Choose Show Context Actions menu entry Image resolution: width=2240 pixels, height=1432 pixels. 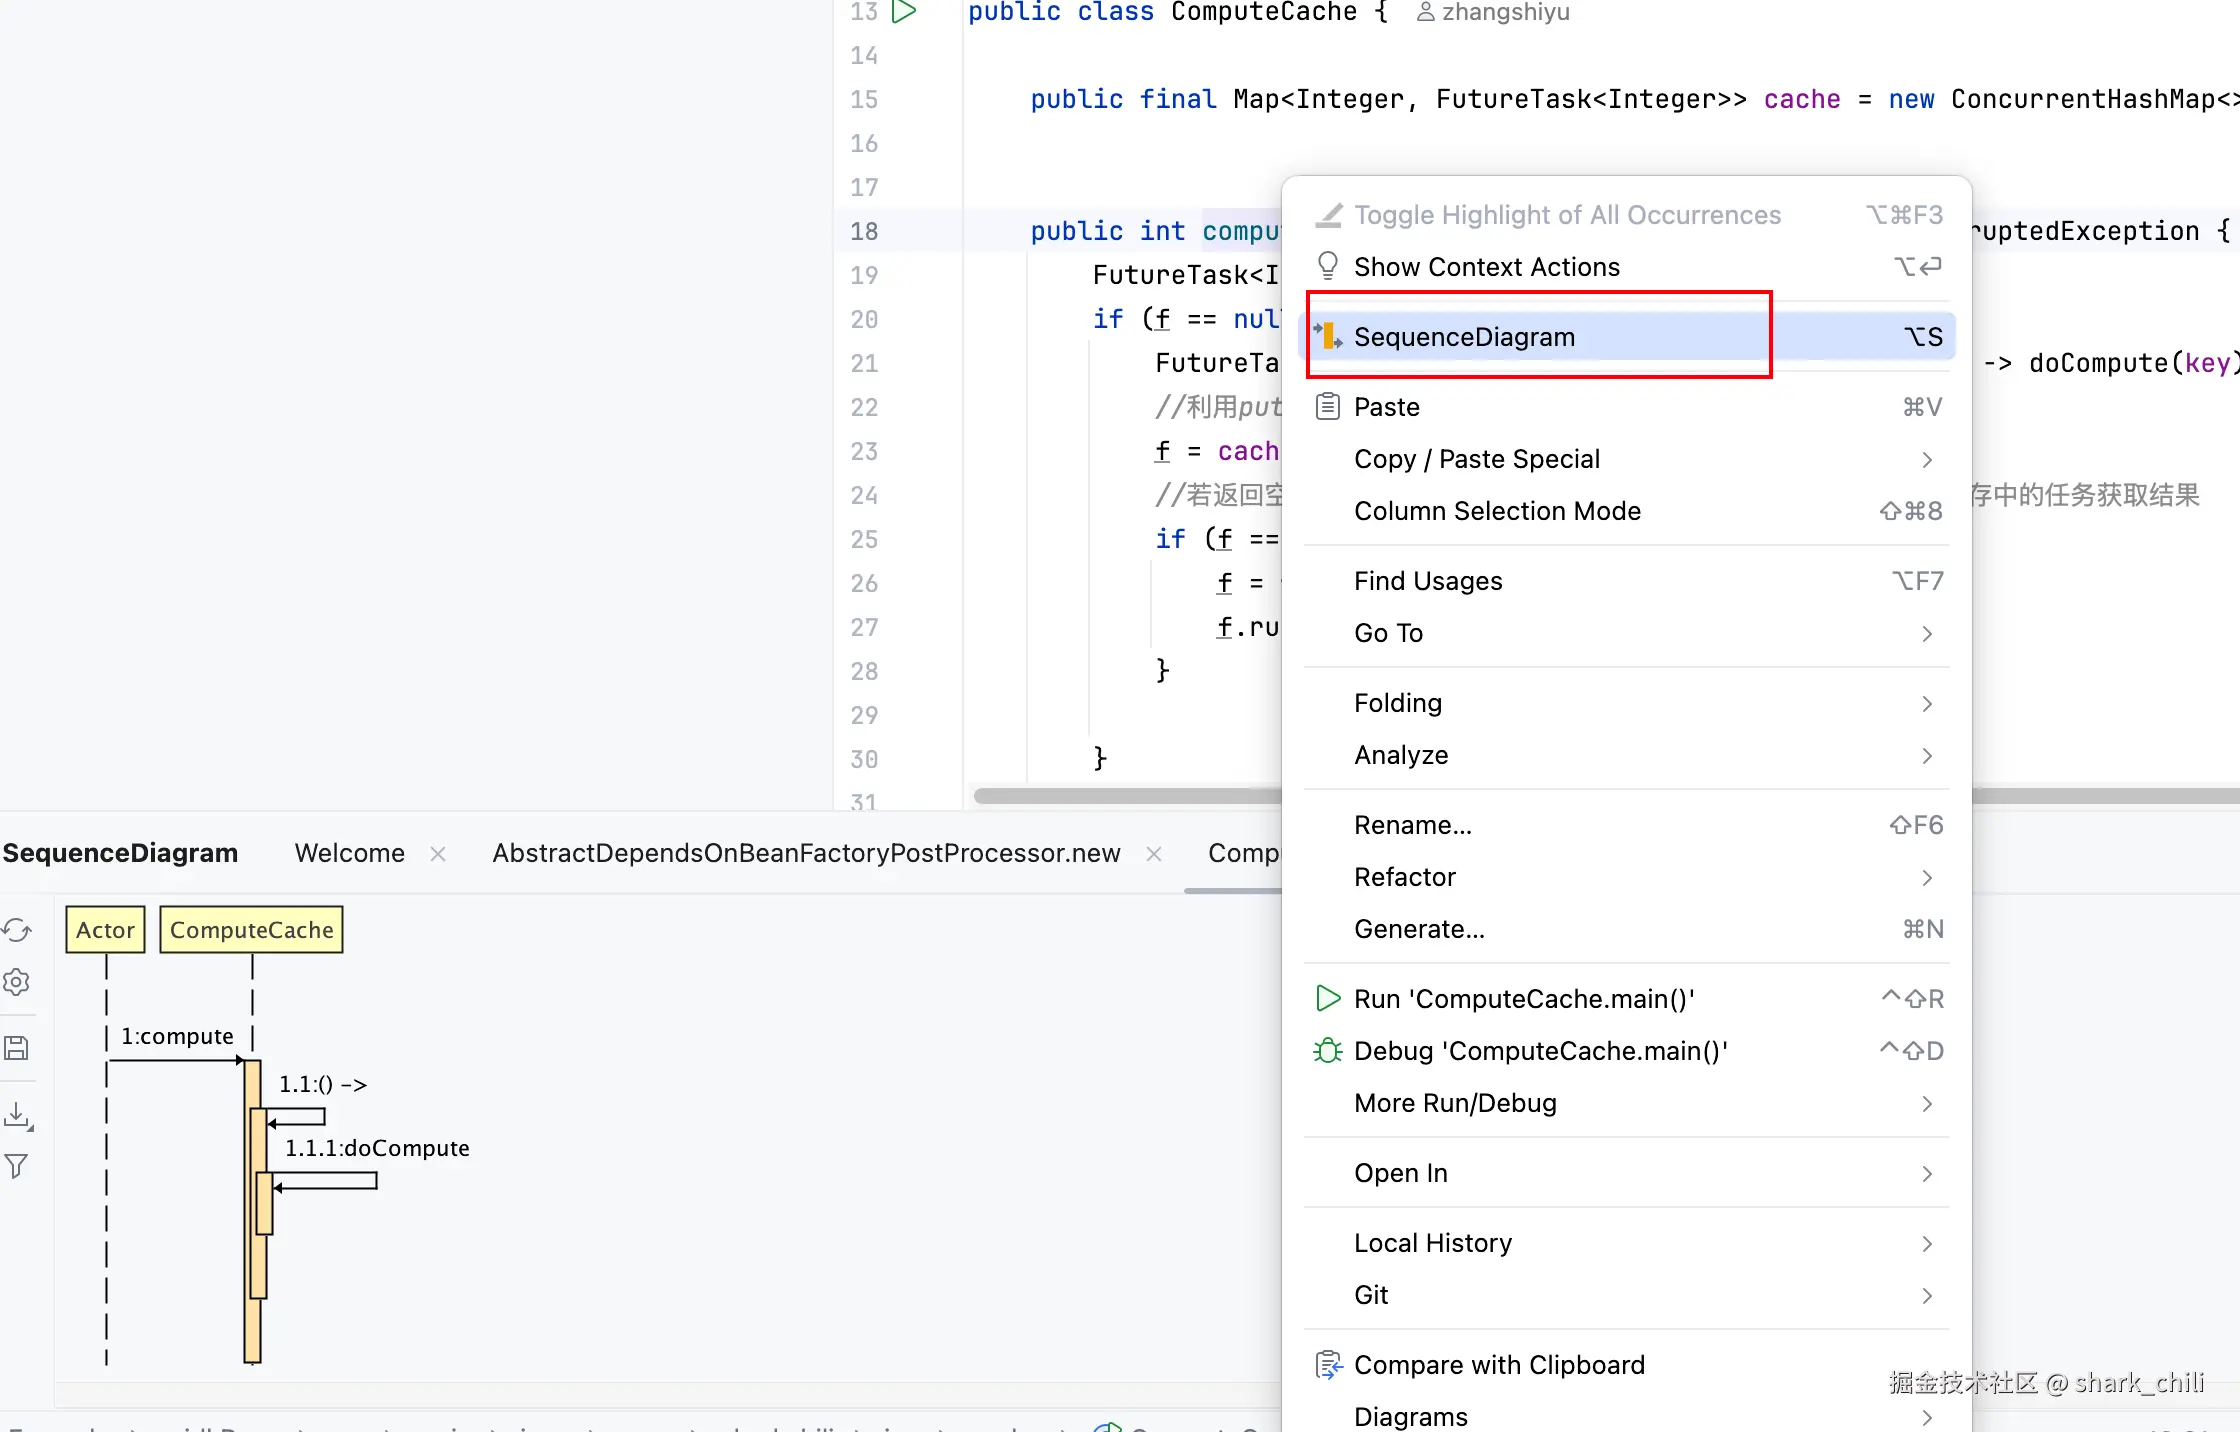[1486, 267]
